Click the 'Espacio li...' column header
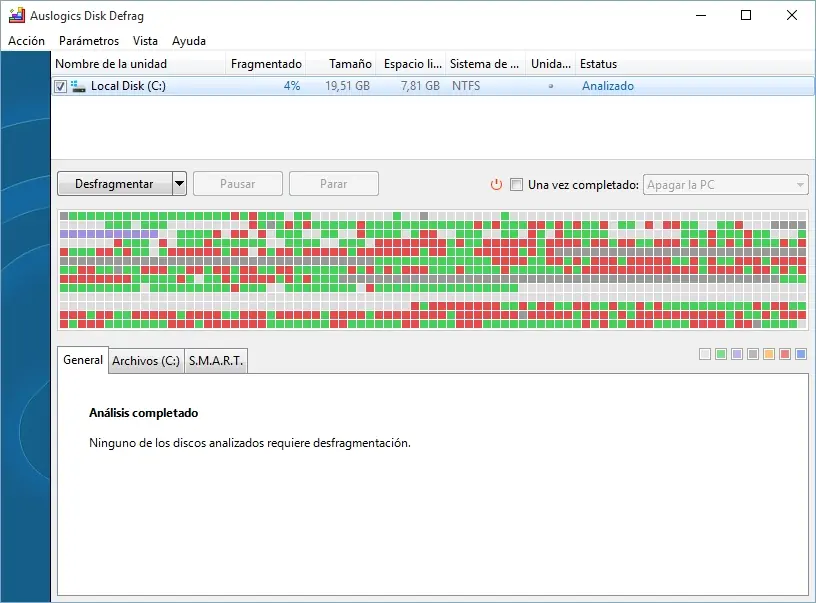 coord(411,64)
